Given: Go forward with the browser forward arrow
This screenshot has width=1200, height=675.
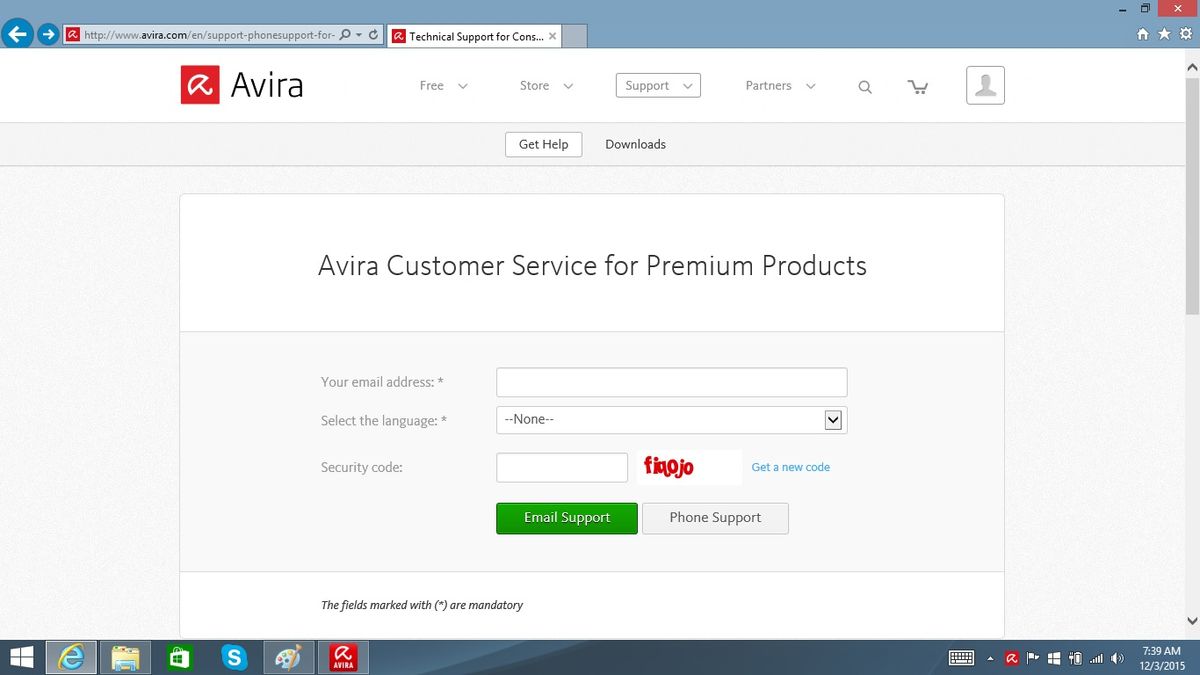Looking at the screenshot, I should 48,35.
